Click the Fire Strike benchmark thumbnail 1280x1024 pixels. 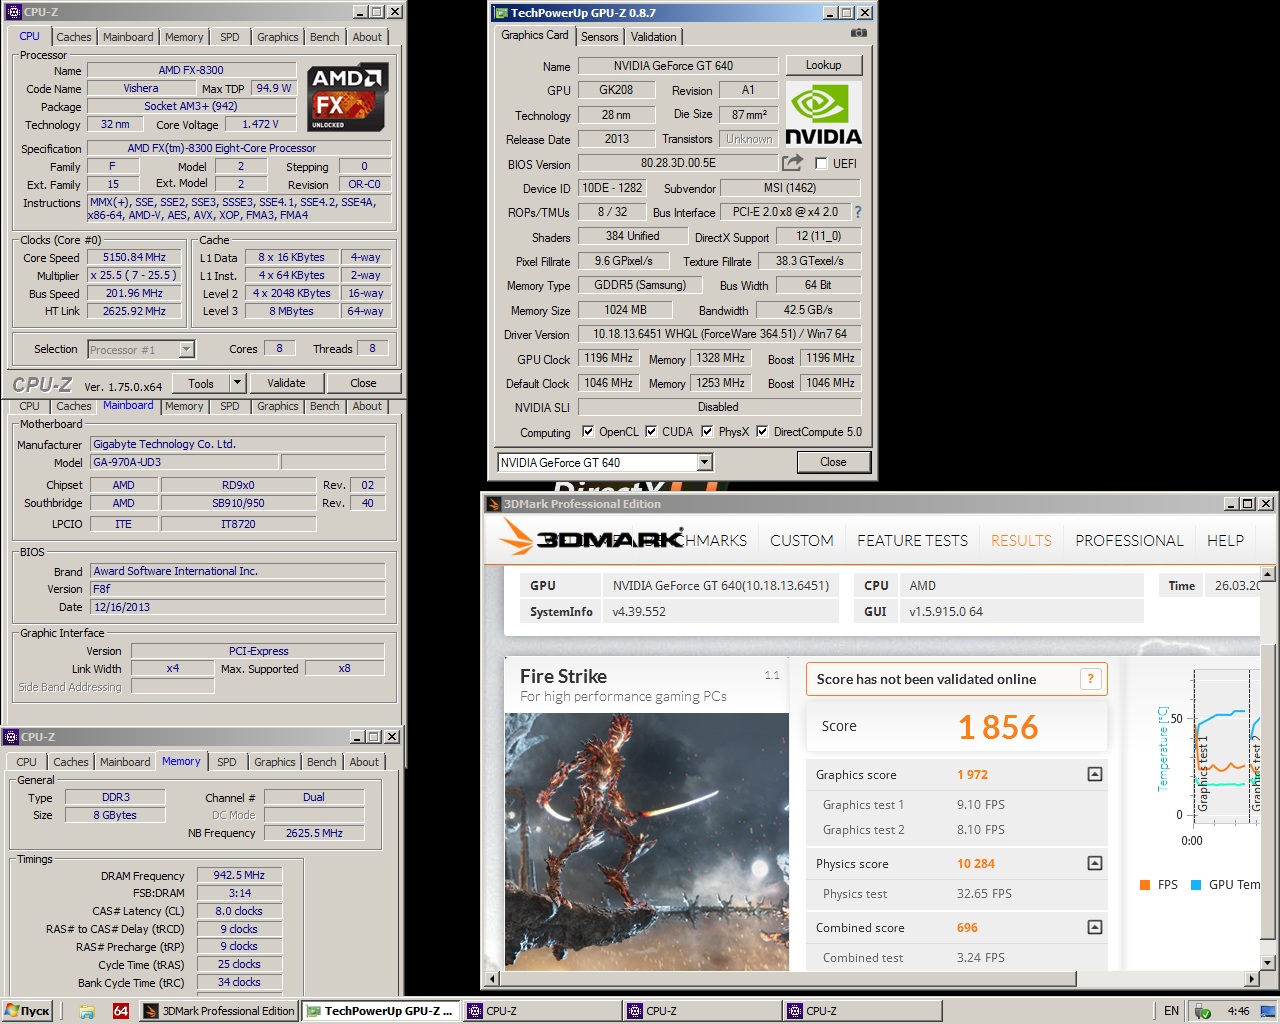[x=647, y=841]
